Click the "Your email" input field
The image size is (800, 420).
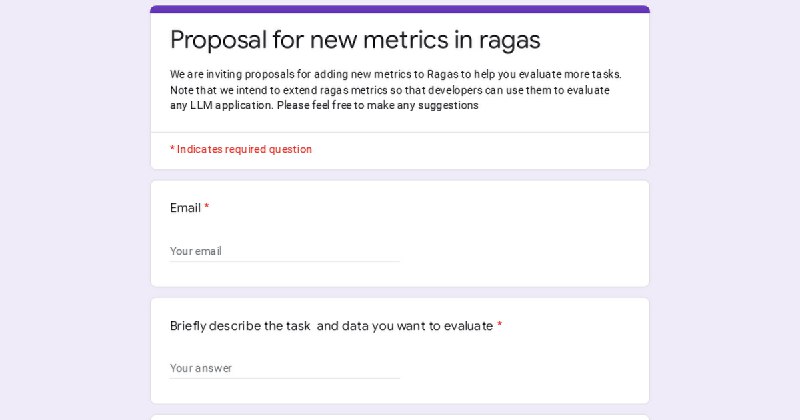tap(285, 251)
